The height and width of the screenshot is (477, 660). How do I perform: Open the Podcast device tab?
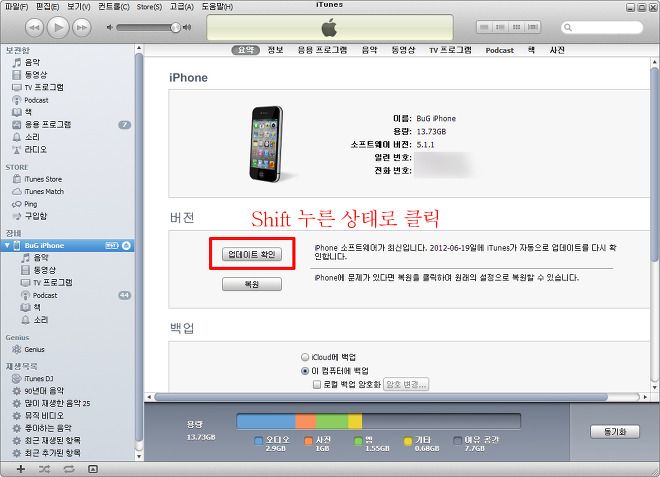coord(500,51)
